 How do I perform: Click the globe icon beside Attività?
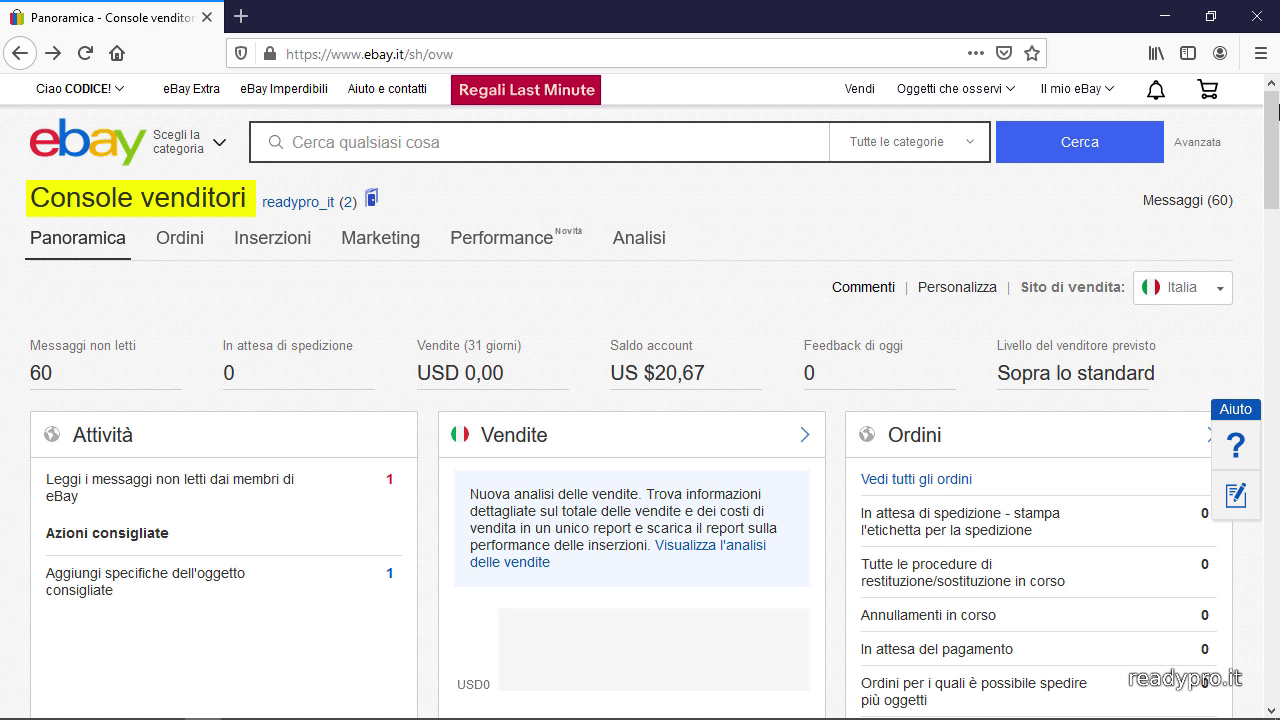tap(52, 435)
